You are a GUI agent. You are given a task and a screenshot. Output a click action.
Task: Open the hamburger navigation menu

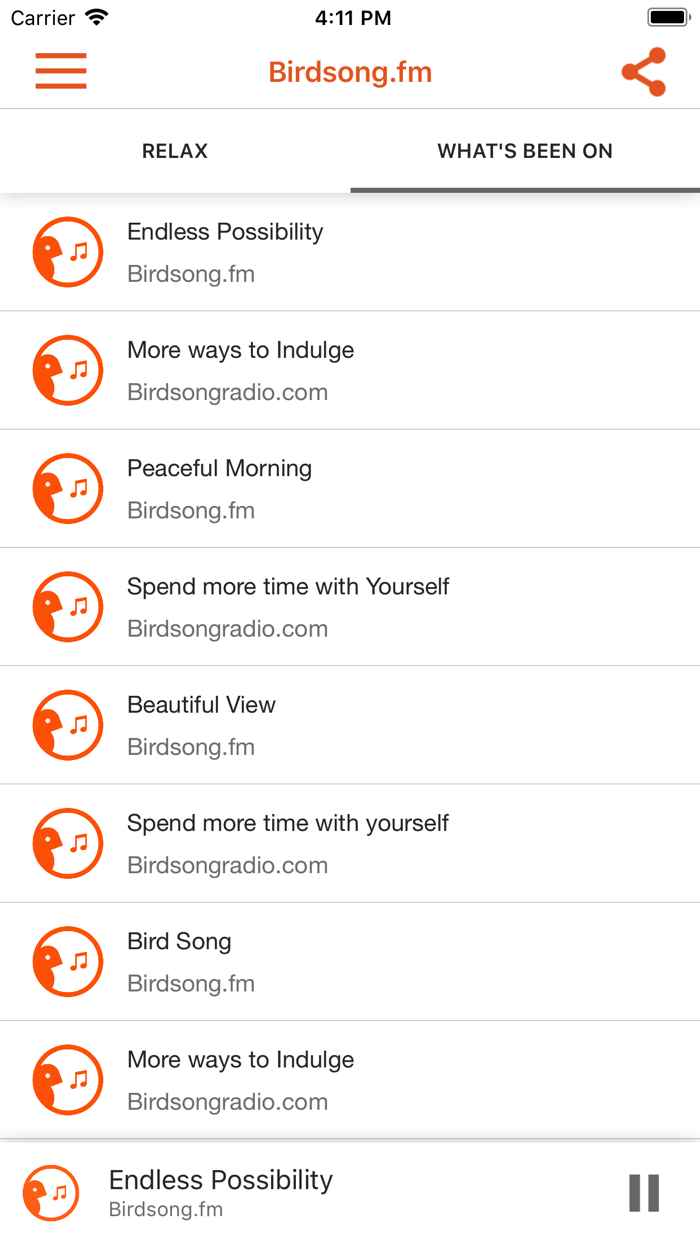coord(60,71)
